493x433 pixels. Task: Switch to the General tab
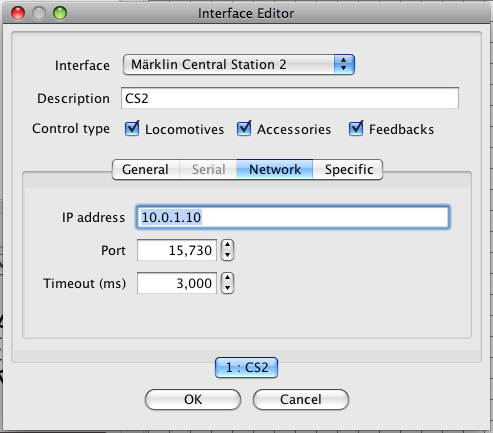[146, 169]
